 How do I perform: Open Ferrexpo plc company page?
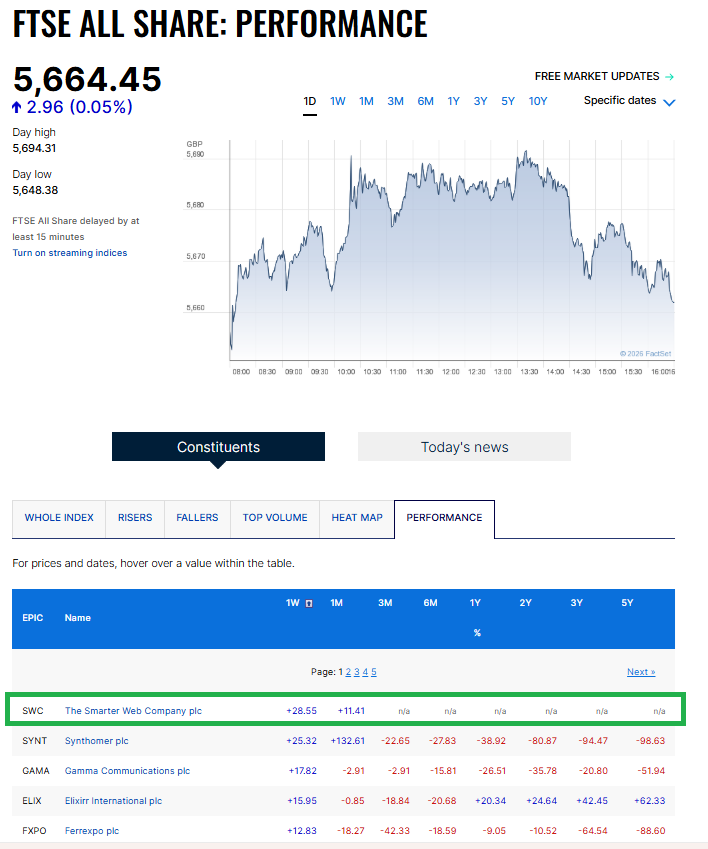coord(91,831)
